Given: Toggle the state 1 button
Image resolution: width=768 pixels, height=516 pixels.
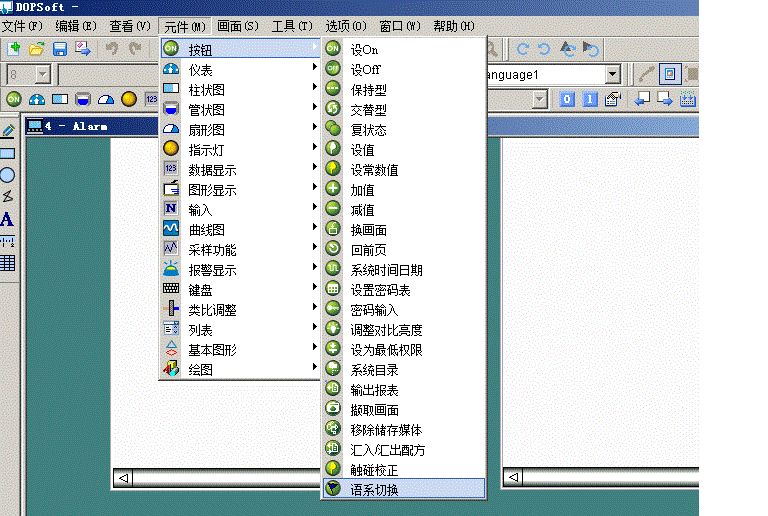Looking at the screenshot, I should click(589, 99).
